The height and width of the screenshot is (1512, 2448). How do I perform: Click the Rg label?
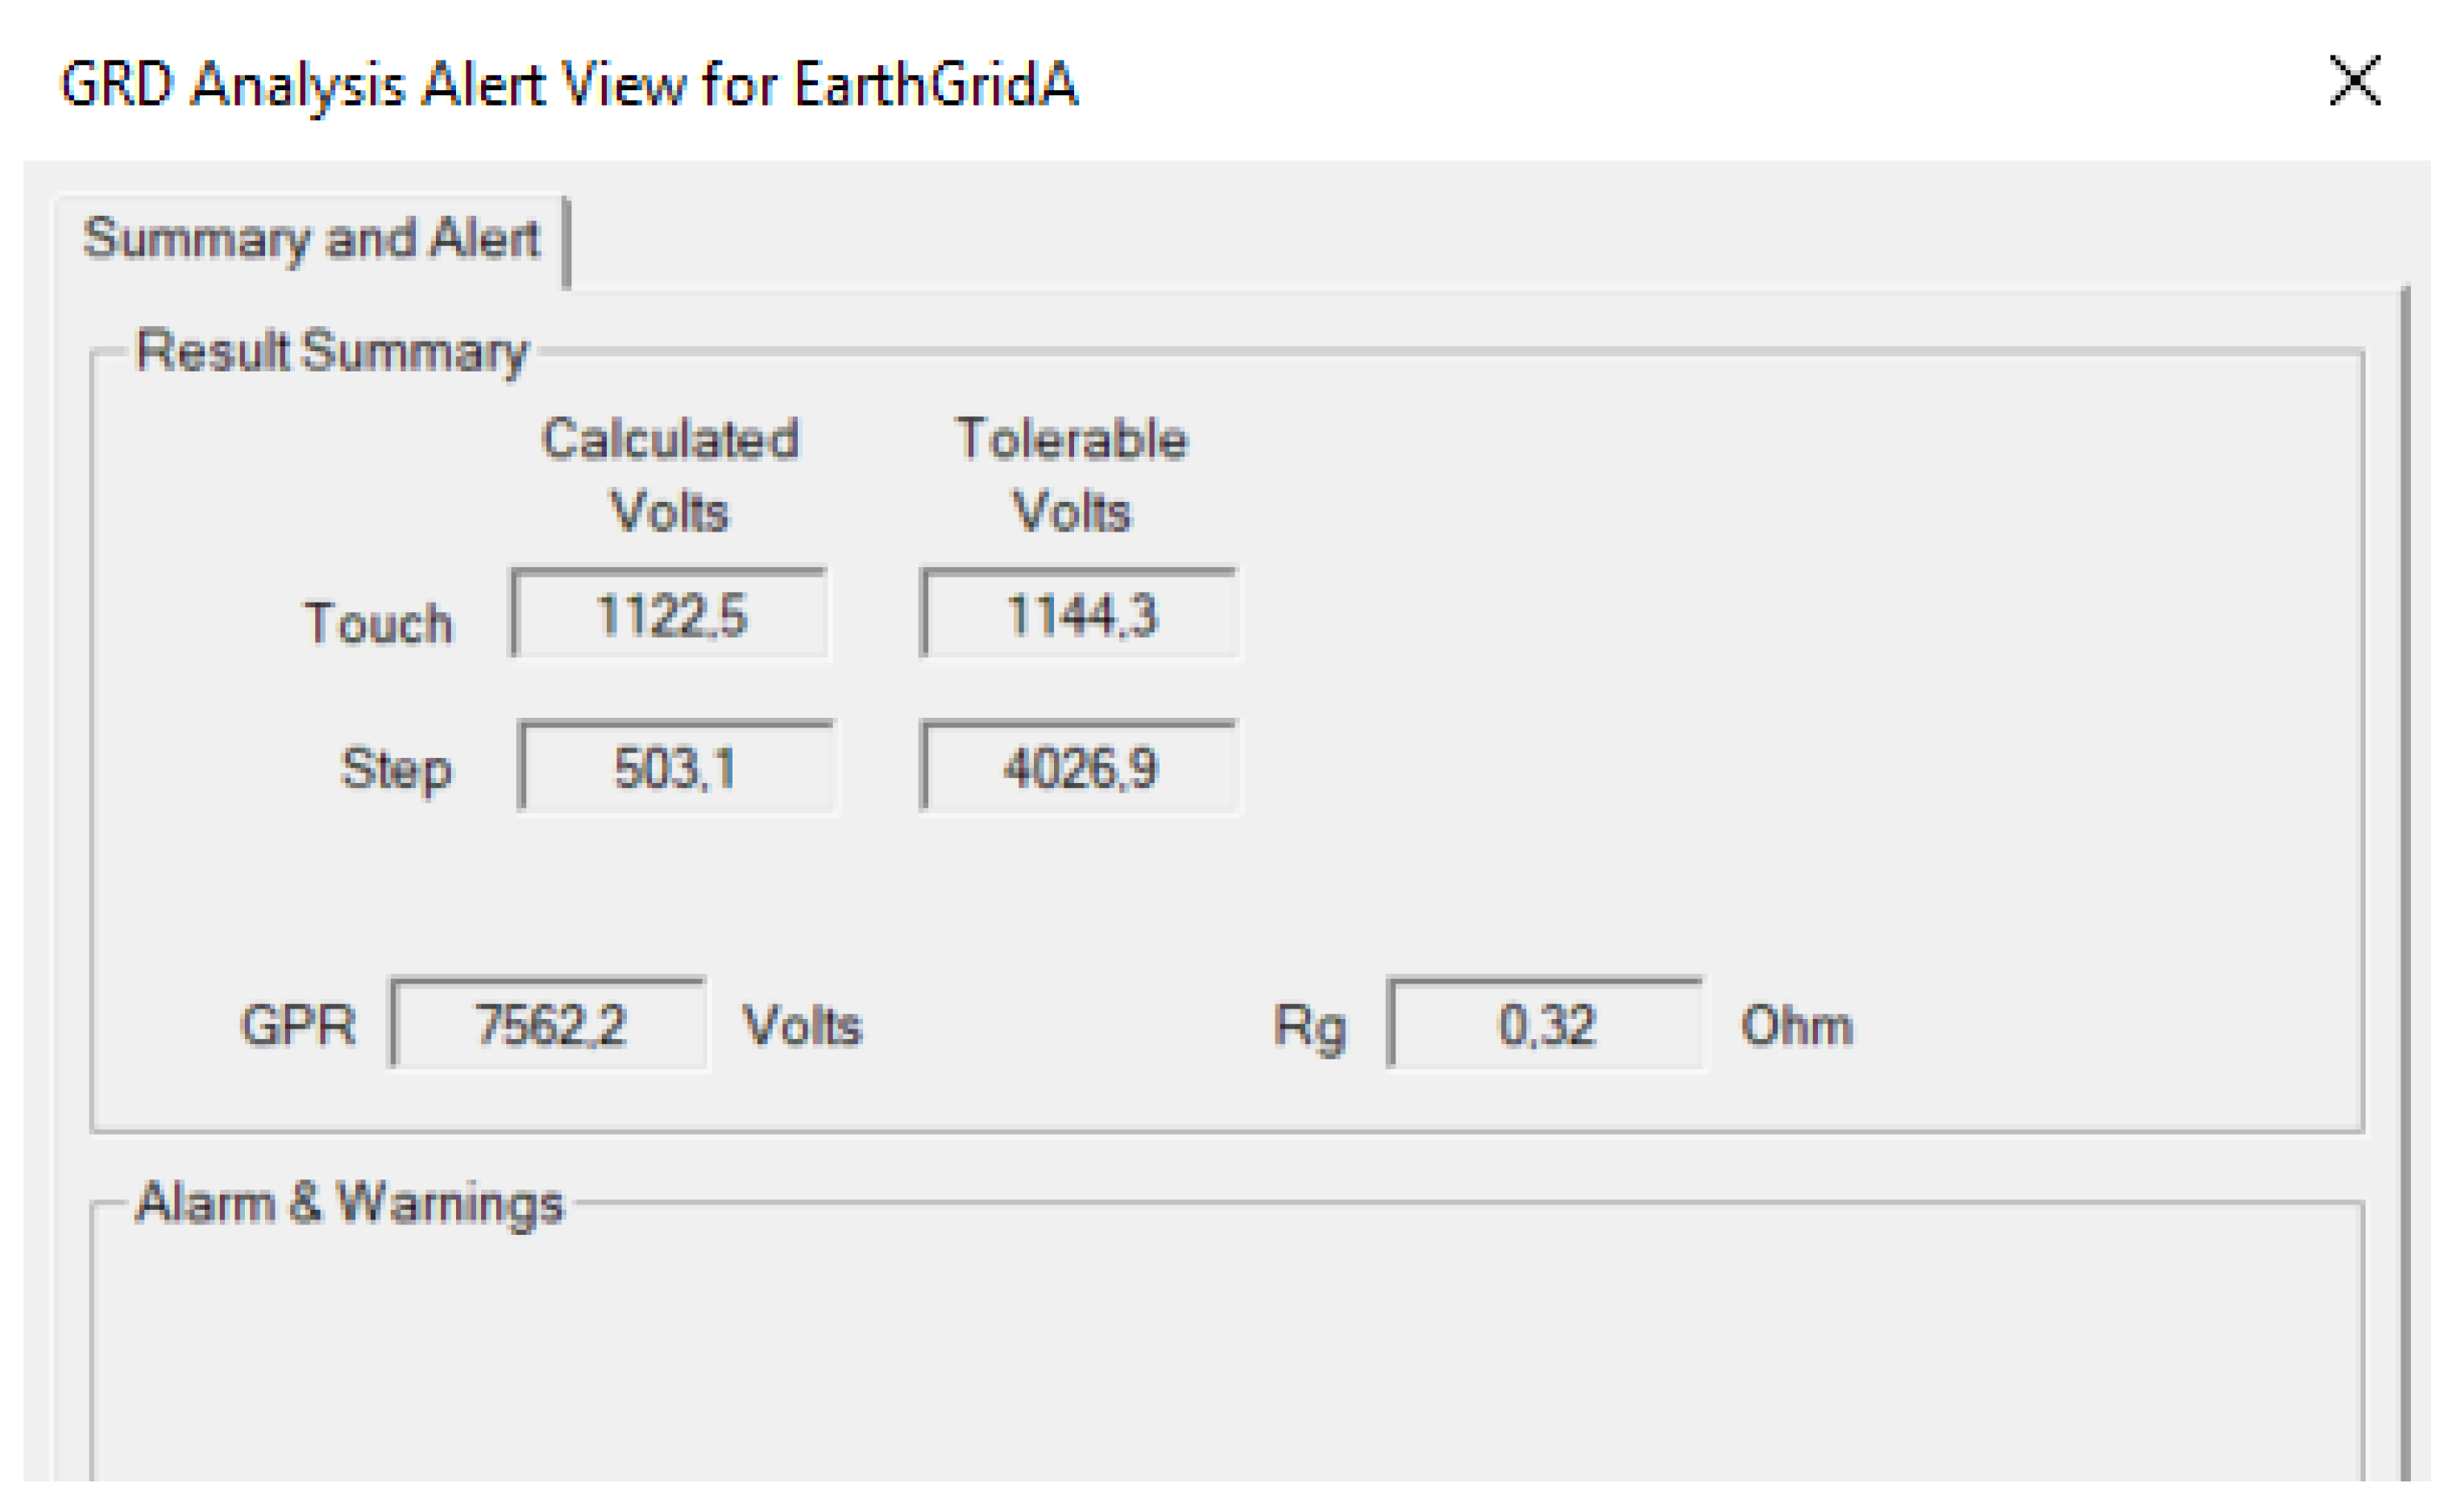1309,1026
